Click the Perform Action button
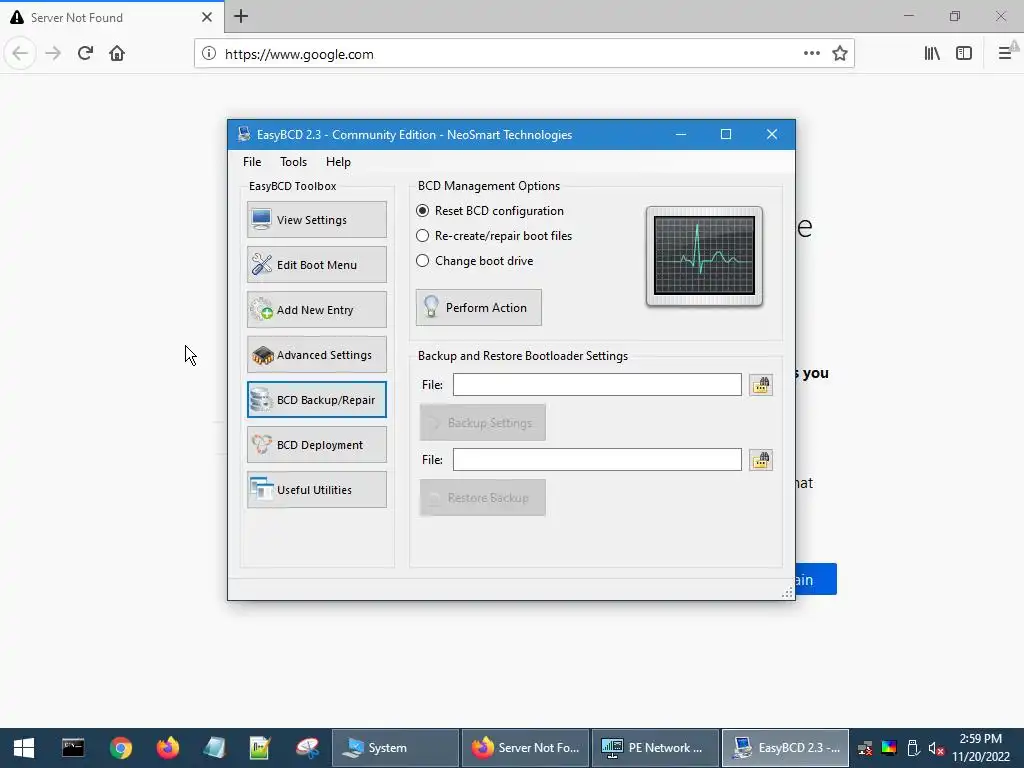This screenshot has height=768, width=1024. click(479, 308)
